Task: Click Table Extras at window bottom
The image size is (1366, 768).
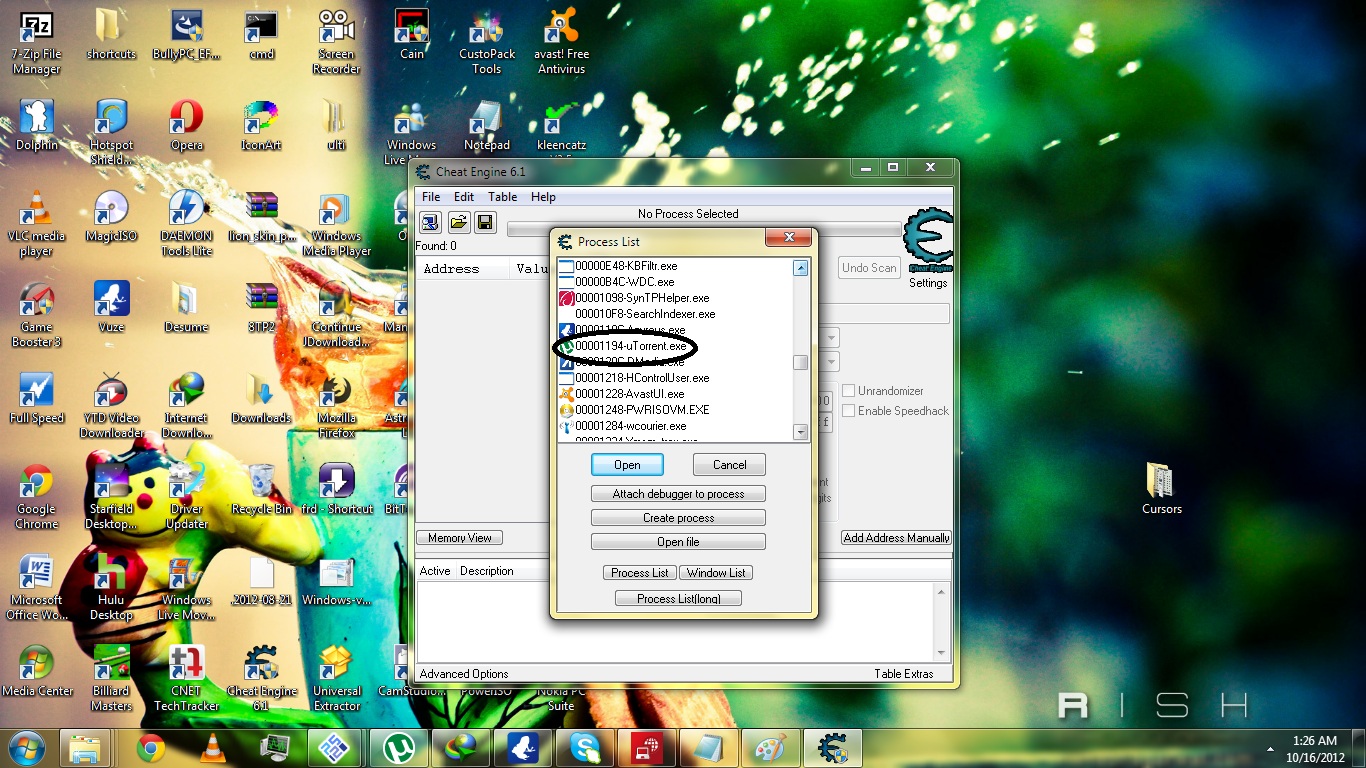Action: [x=904, y=674]
